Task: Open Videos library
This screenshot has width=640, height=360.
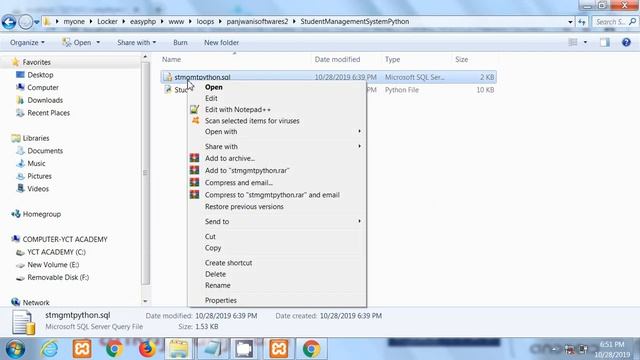Action: click(38, 189)
